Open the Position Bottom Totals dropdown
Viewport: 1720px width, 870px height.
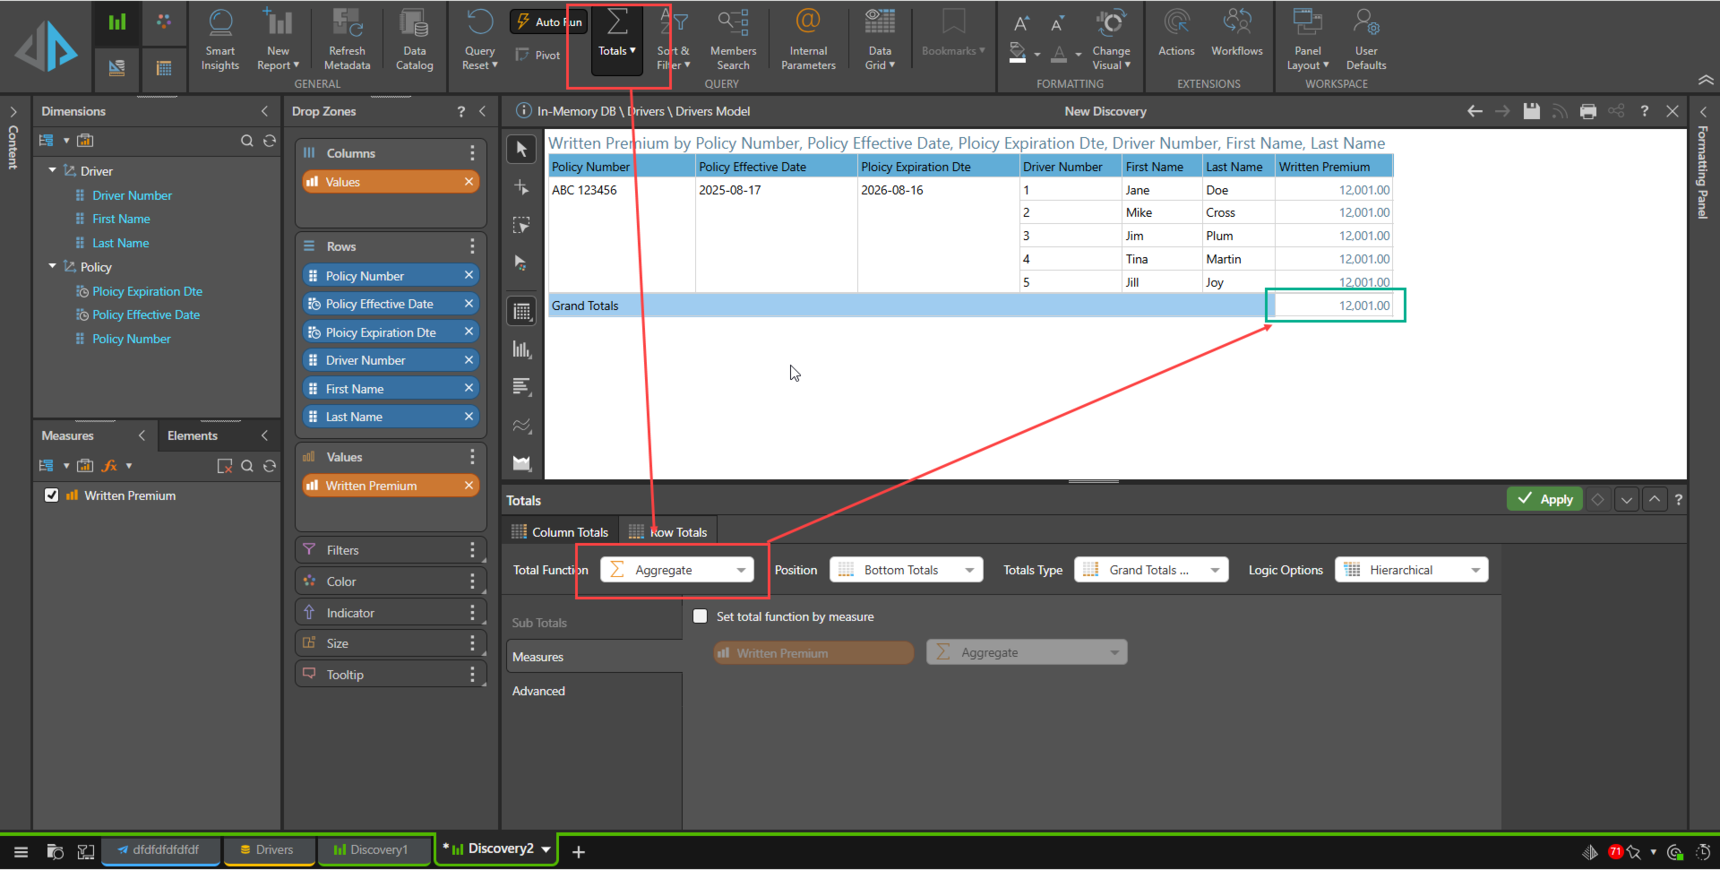coord(906,570)
